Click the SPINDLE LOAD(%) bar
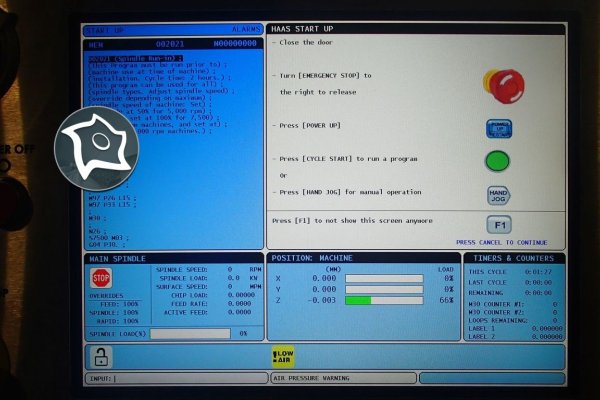This screenshot has height=400, width=600. [190, 334]
